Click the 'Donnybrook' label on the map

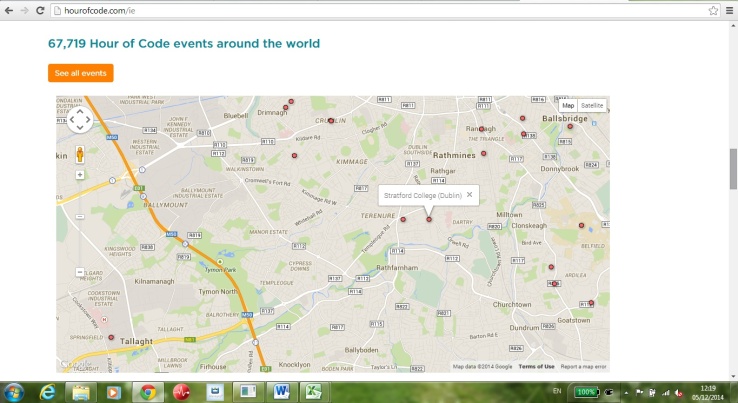point(560,169)
